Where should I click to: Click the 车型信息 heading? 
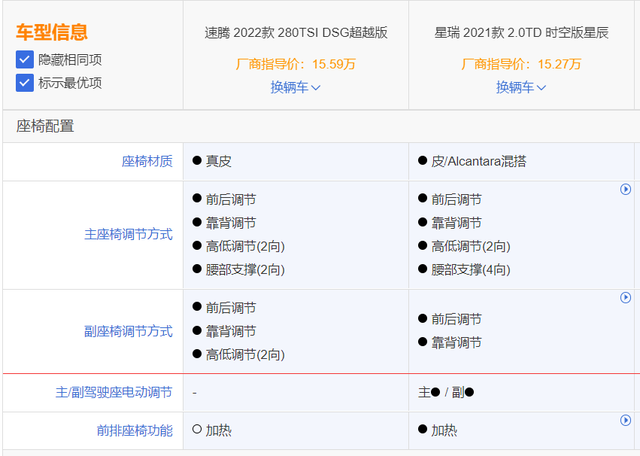[x=52, y=32]
